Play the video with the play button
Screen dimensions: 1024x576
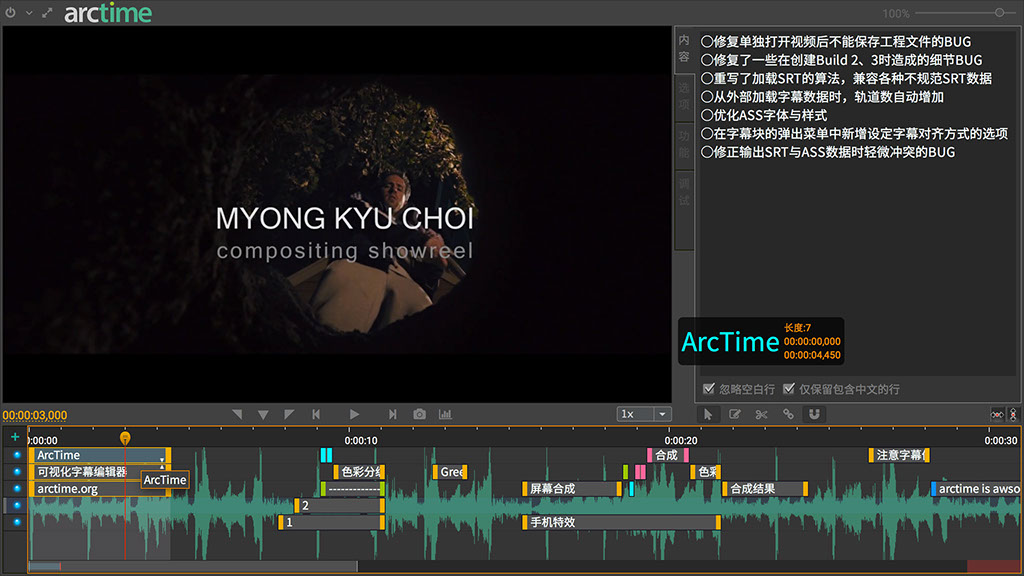354,414
